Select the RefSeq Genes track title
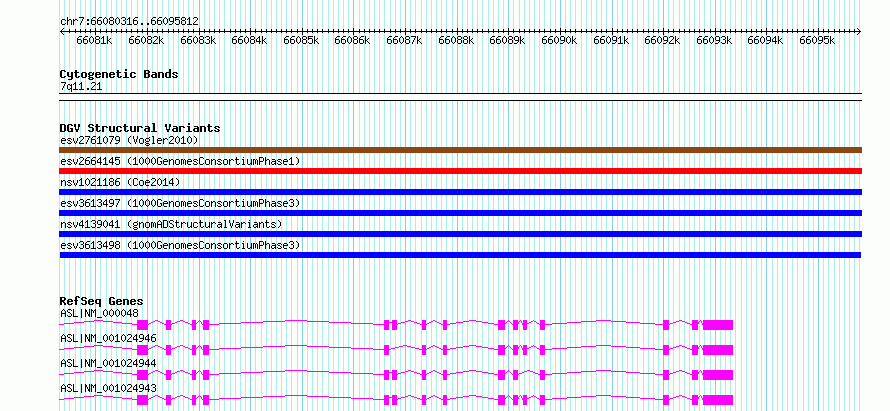890x411 pixels. tap(102, 301)
